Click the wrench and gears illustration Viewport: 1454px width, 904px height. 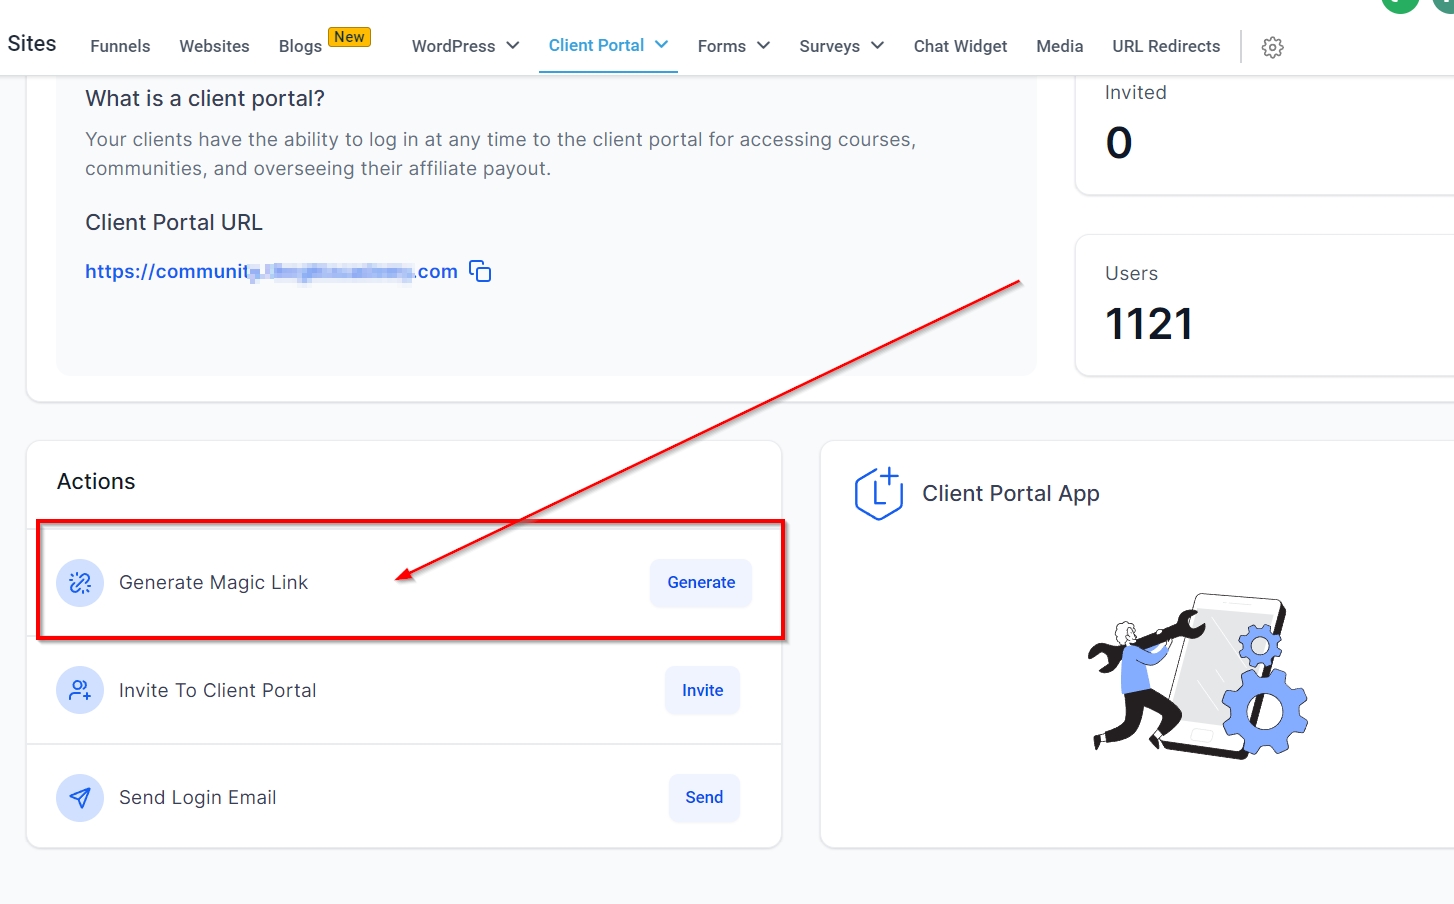click(1197, 677)
